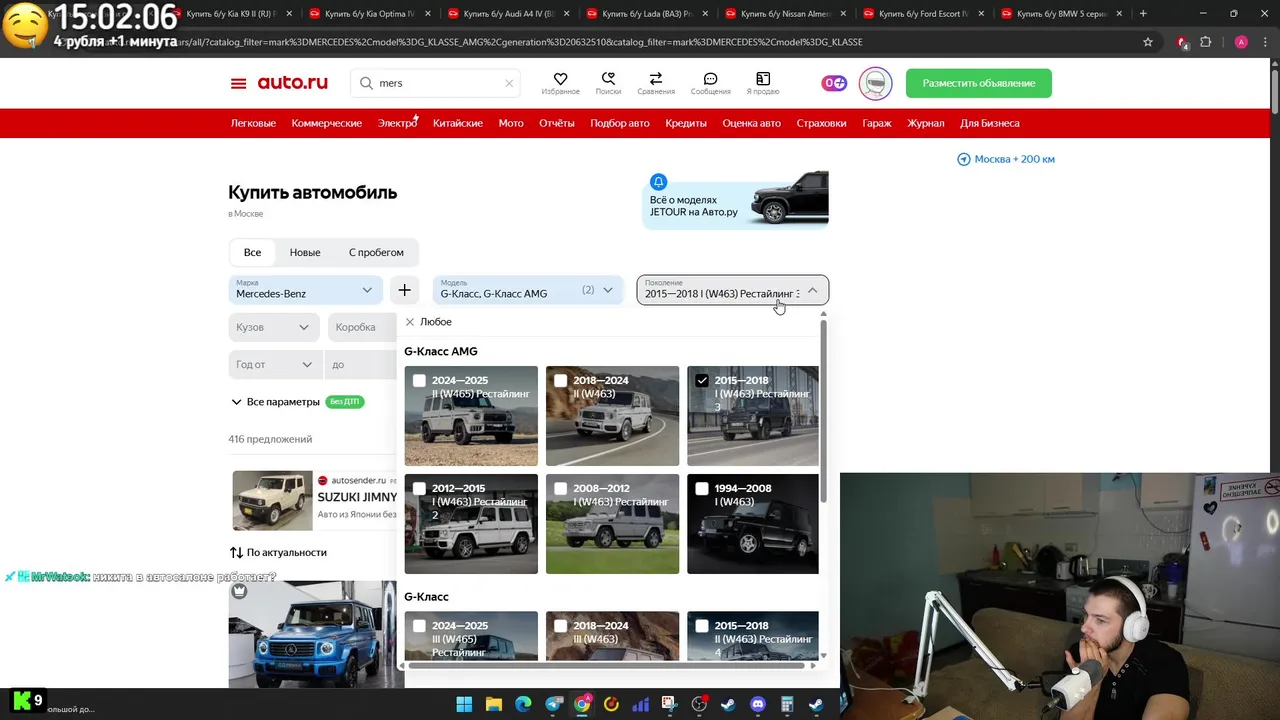
Task: Open saved searches Поиски icon
Action: click(608, 83)
